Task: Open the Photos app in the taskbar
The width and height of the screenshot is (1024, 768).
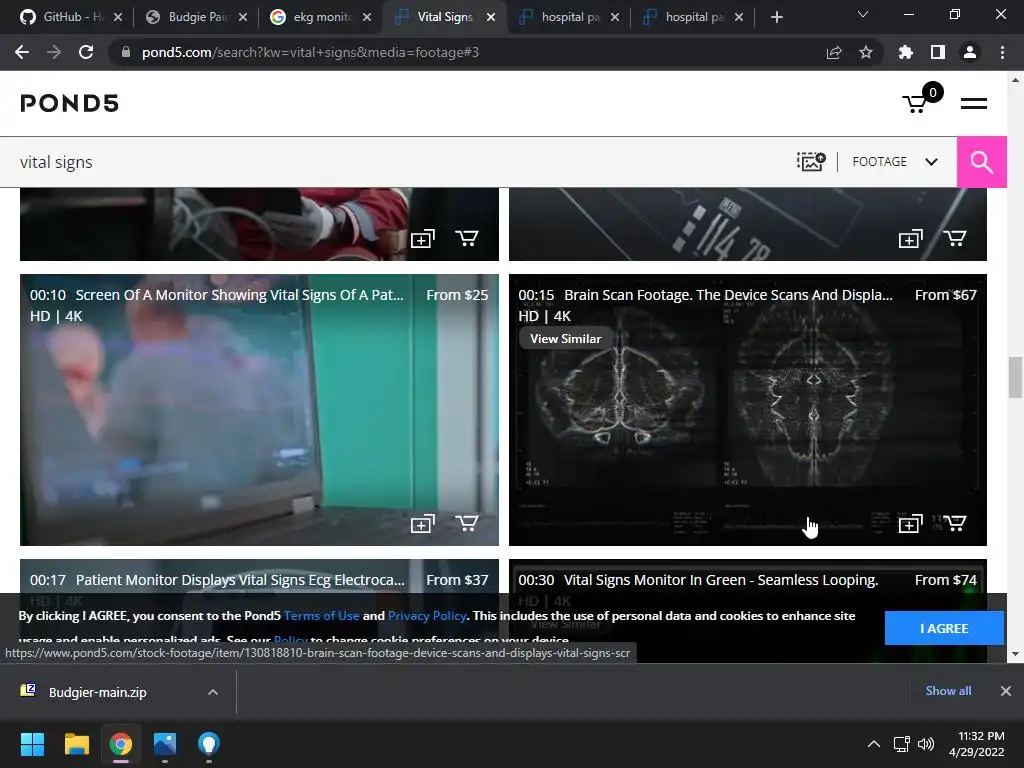Action: click(x=165, y=744)
